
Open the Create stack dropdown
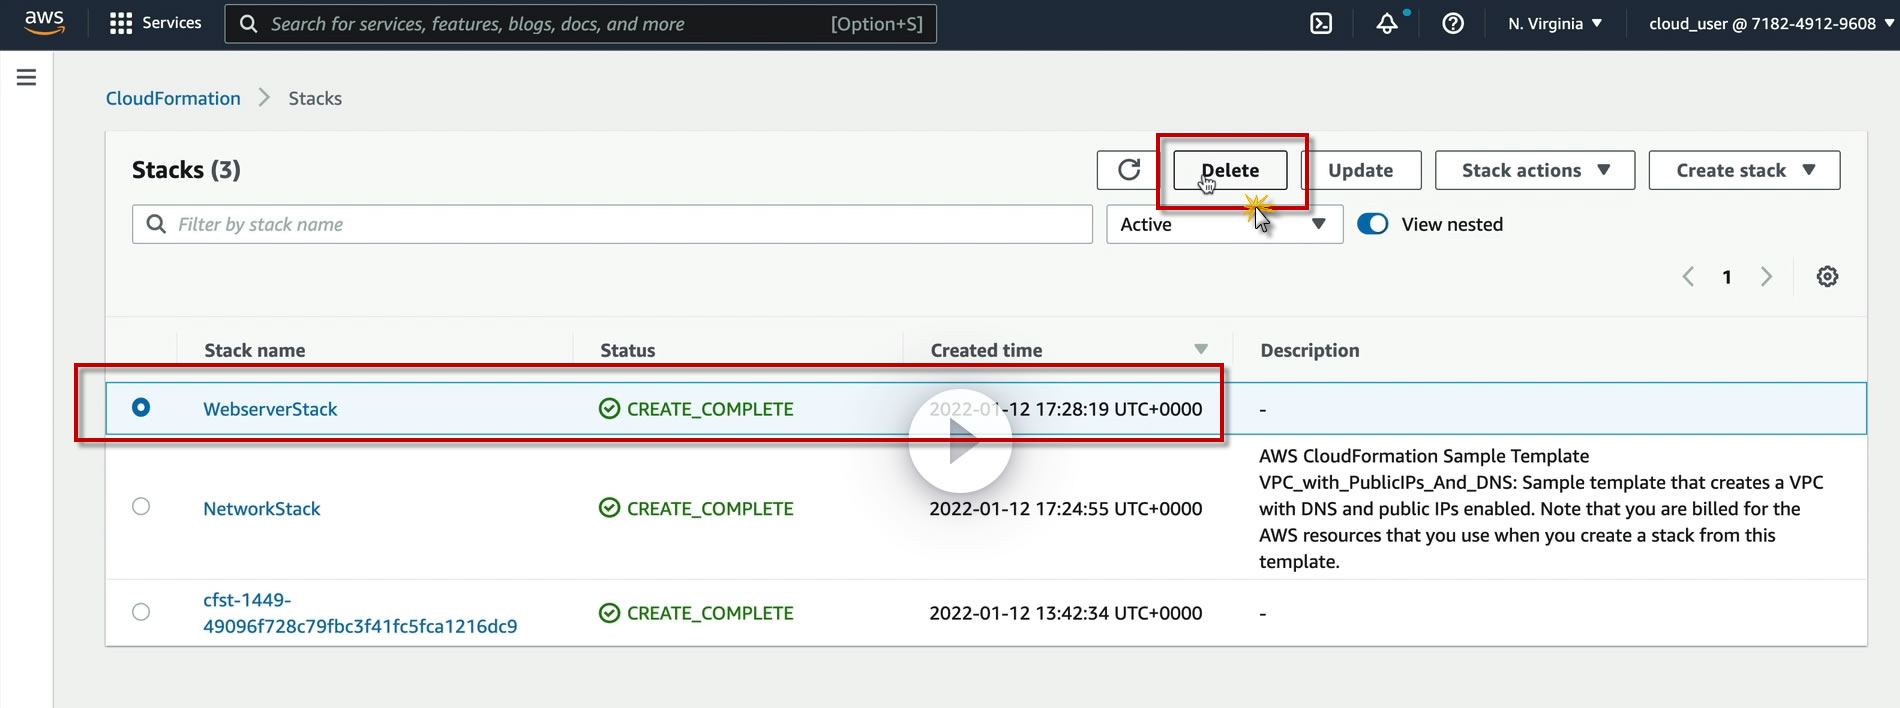pos(1743,170)
